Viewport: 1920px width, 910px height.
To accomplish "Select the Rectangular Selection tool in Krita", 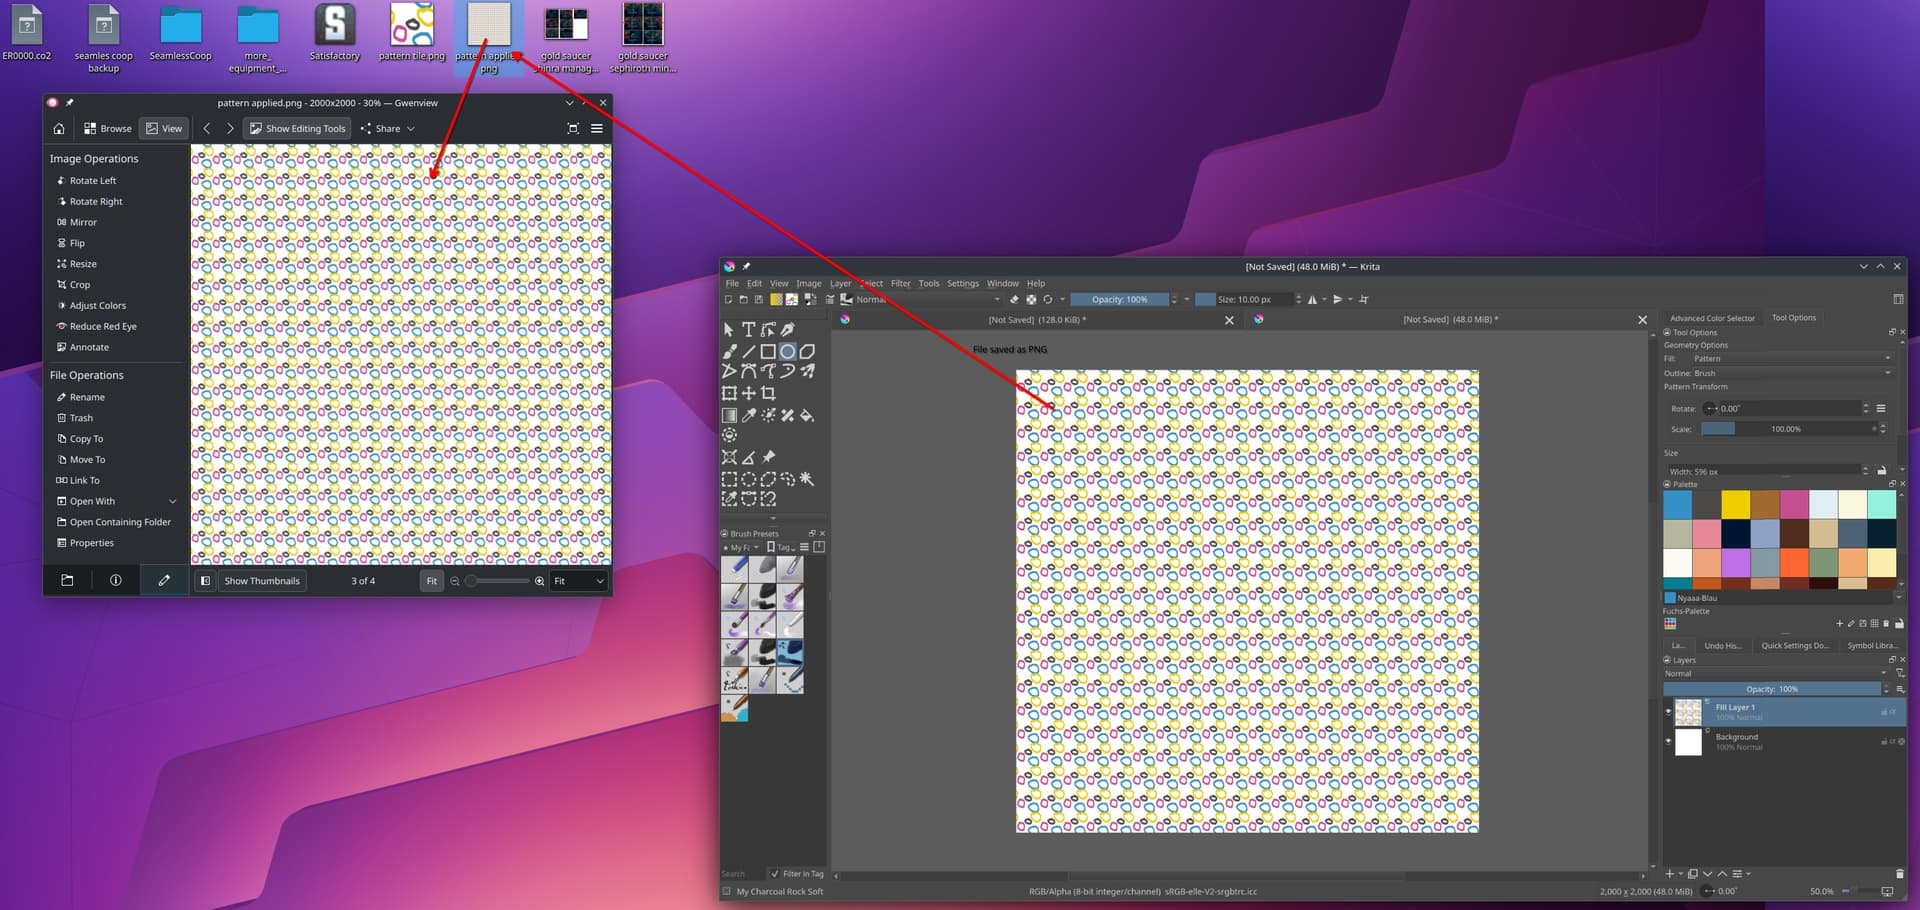I will [729, 479].
